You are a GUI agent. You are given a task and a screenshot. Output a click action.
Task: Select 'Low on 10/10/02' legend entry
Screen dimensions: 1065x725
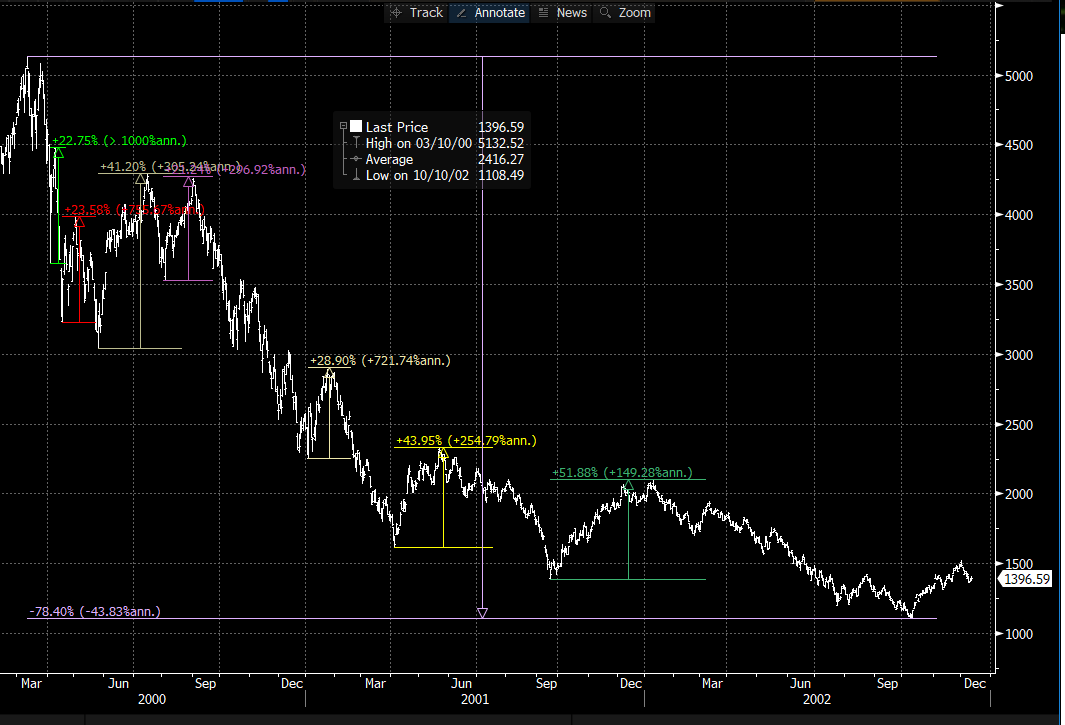(417, 175)
